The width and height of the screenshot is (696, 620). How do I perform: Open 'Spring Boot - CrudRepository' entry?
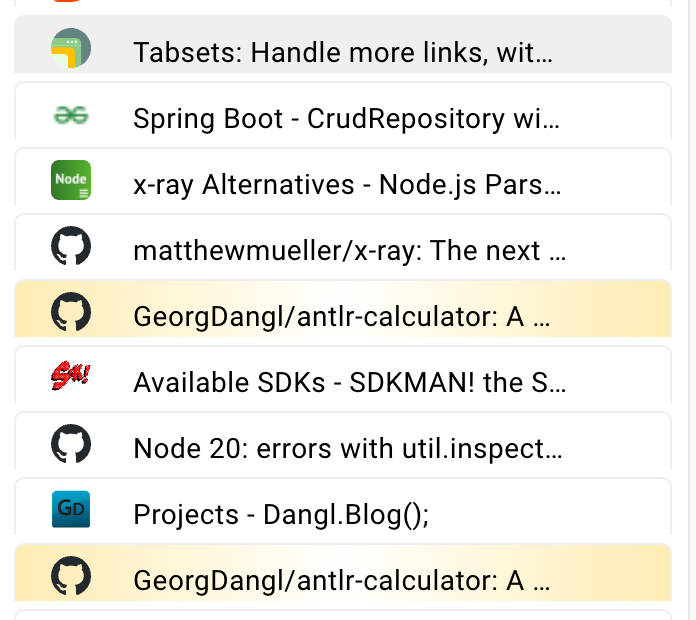click(x=346, y=118)
